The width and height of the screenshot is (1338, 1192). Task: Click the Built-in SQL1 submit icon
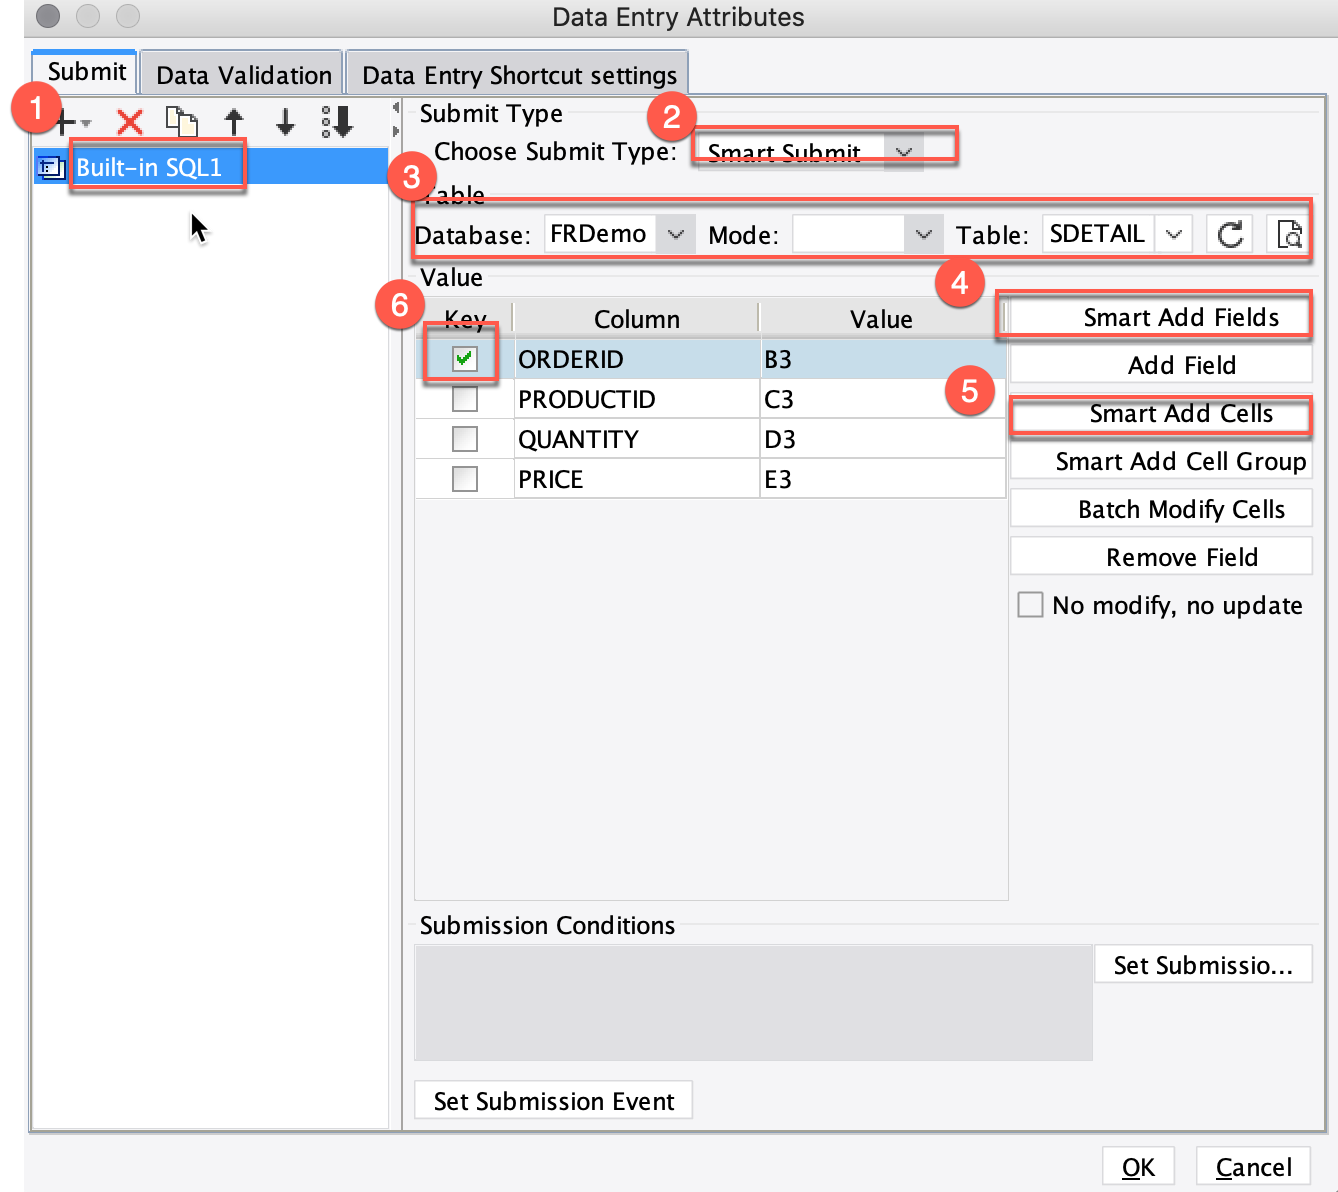[x=51, y=167]
